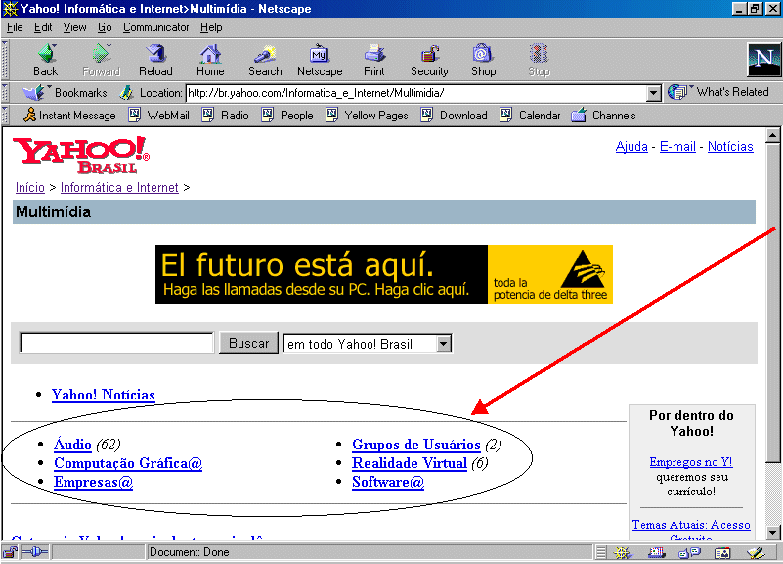The width and height of the screenshot is (783, 564).
Task: Open Newsgroups from component bar
Action: pyautogui.click(x=690, y=553)
